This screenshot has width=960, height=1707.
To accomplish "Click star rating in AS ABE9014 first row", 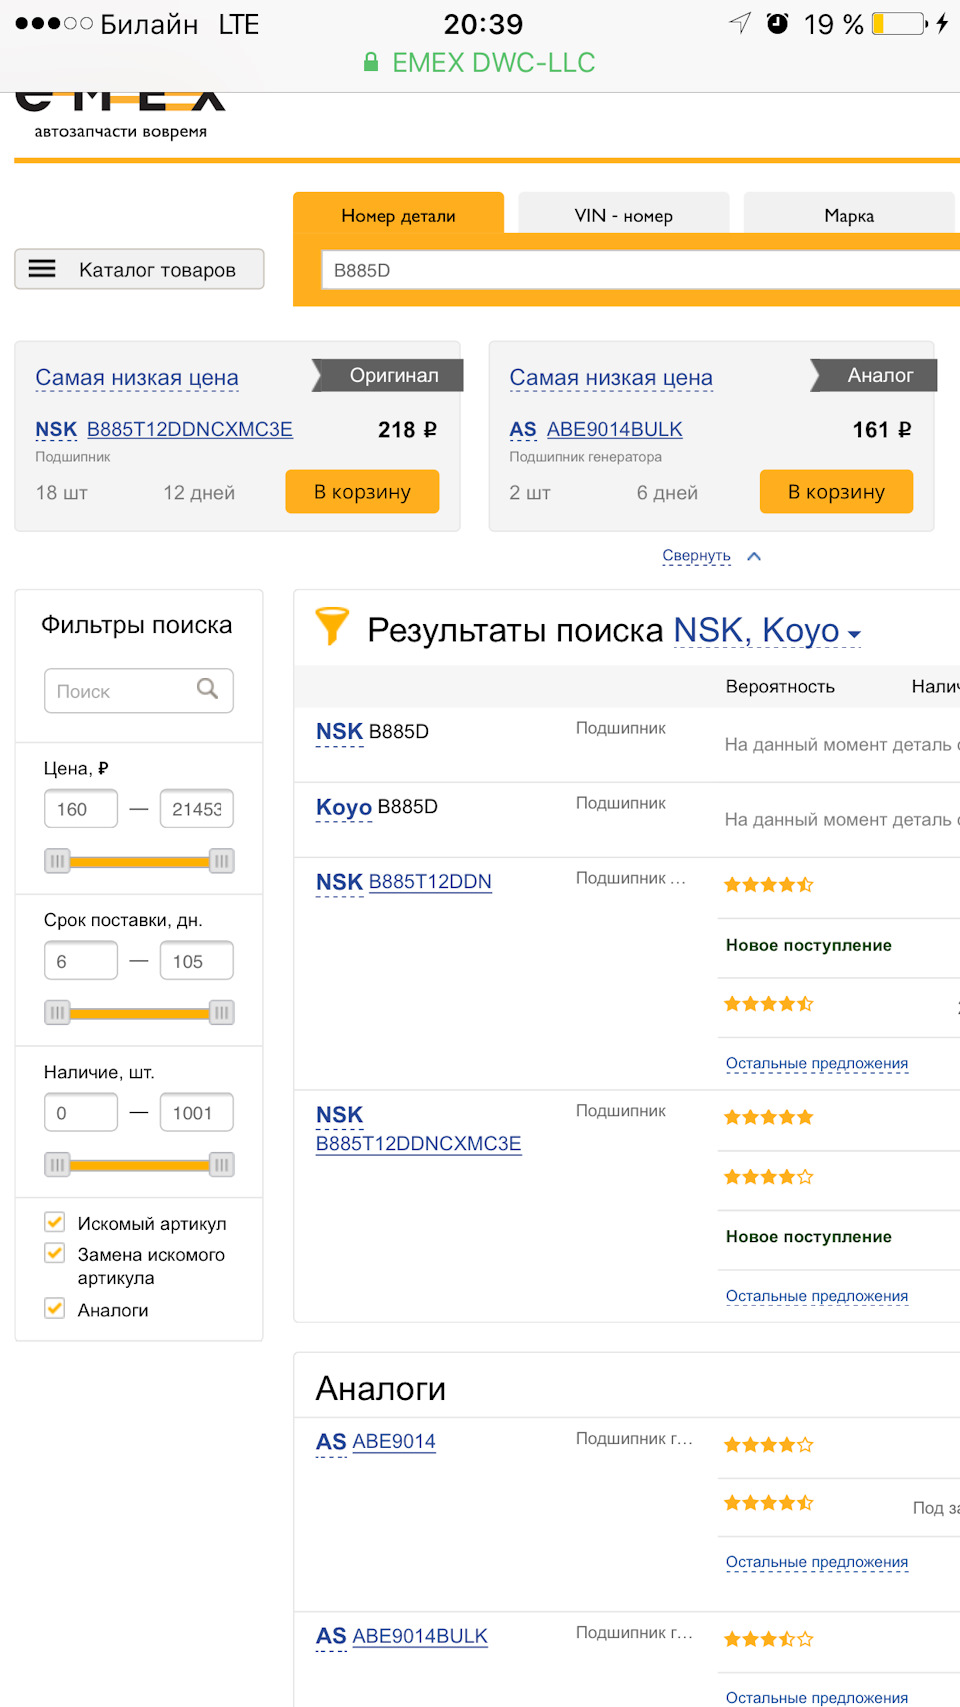I will (x=768, y=1444).
